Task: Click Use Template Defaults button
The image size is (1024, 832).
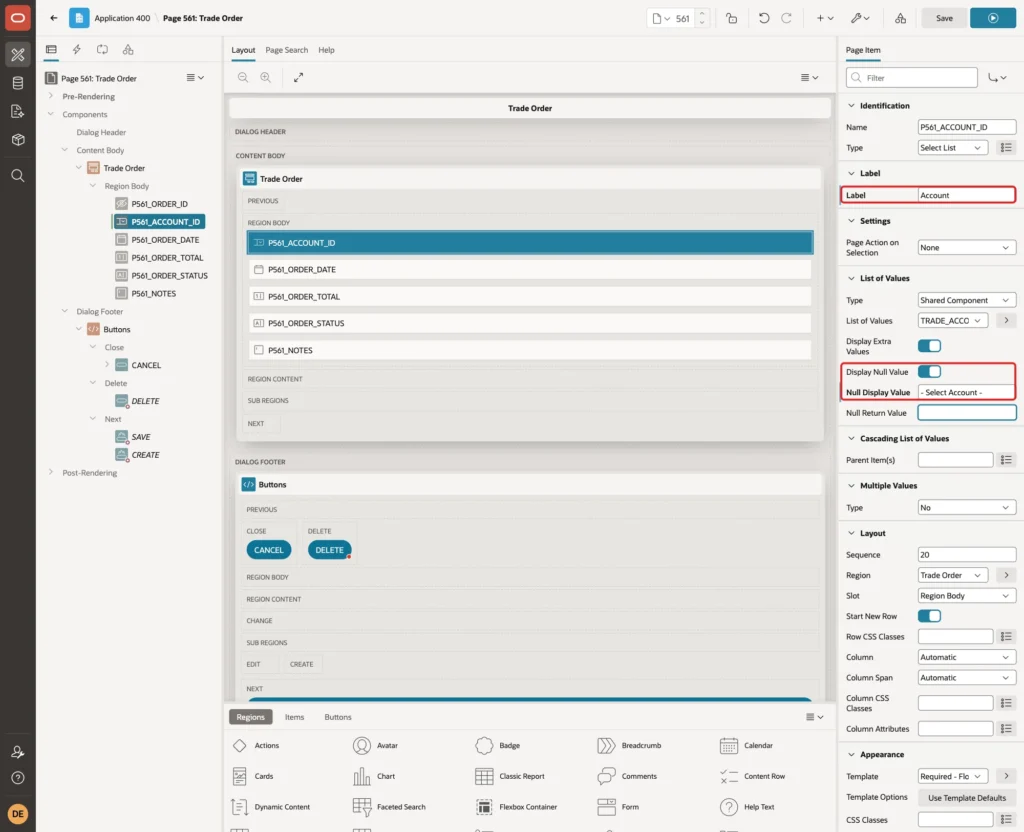Action: coord(967,797)
